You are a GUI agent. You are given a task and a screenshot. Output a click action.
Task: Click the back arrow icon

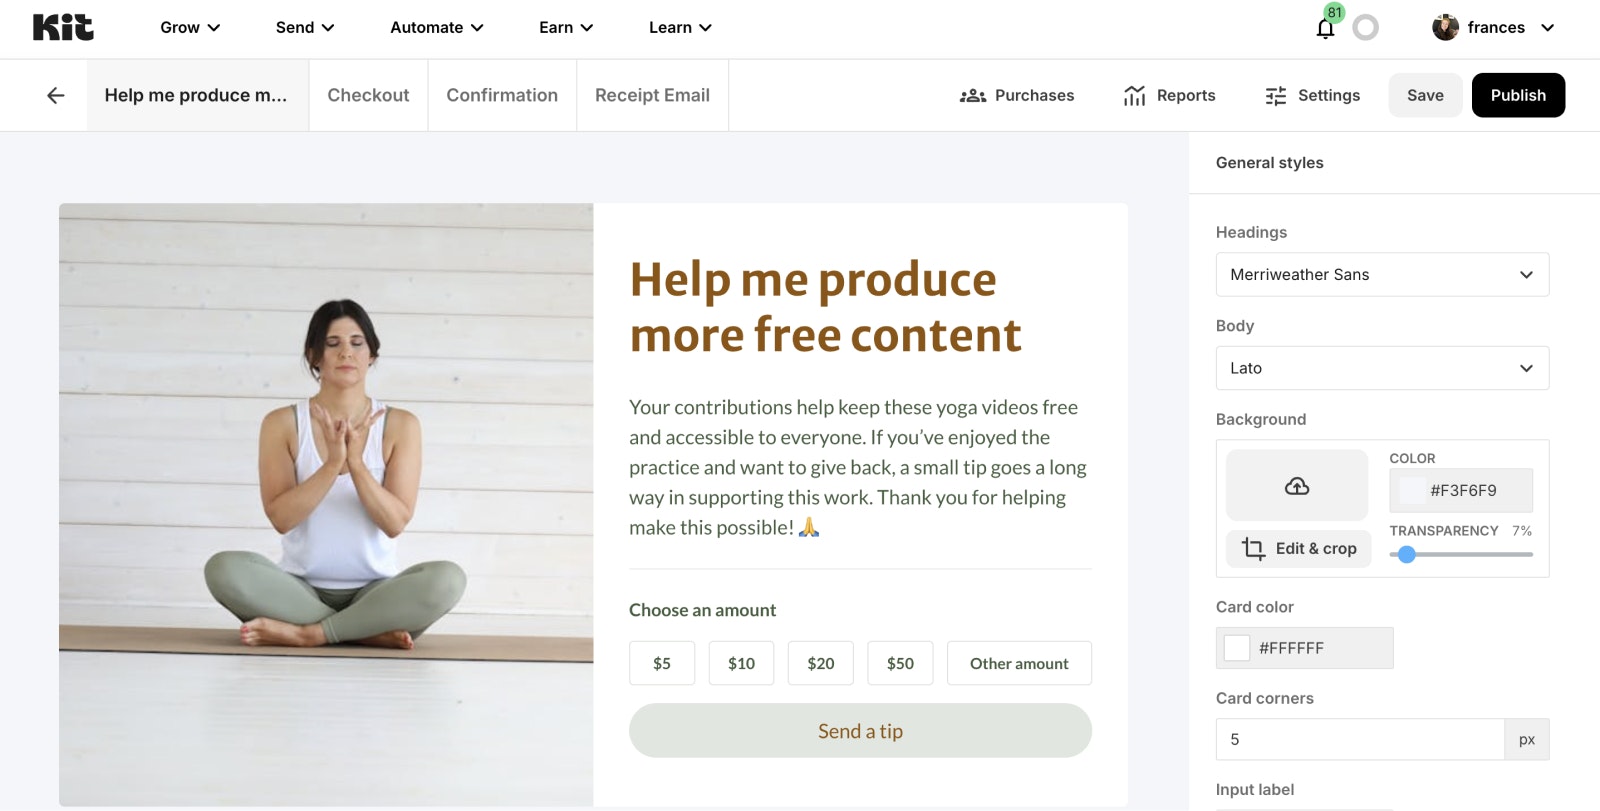[x=56, y=95]
